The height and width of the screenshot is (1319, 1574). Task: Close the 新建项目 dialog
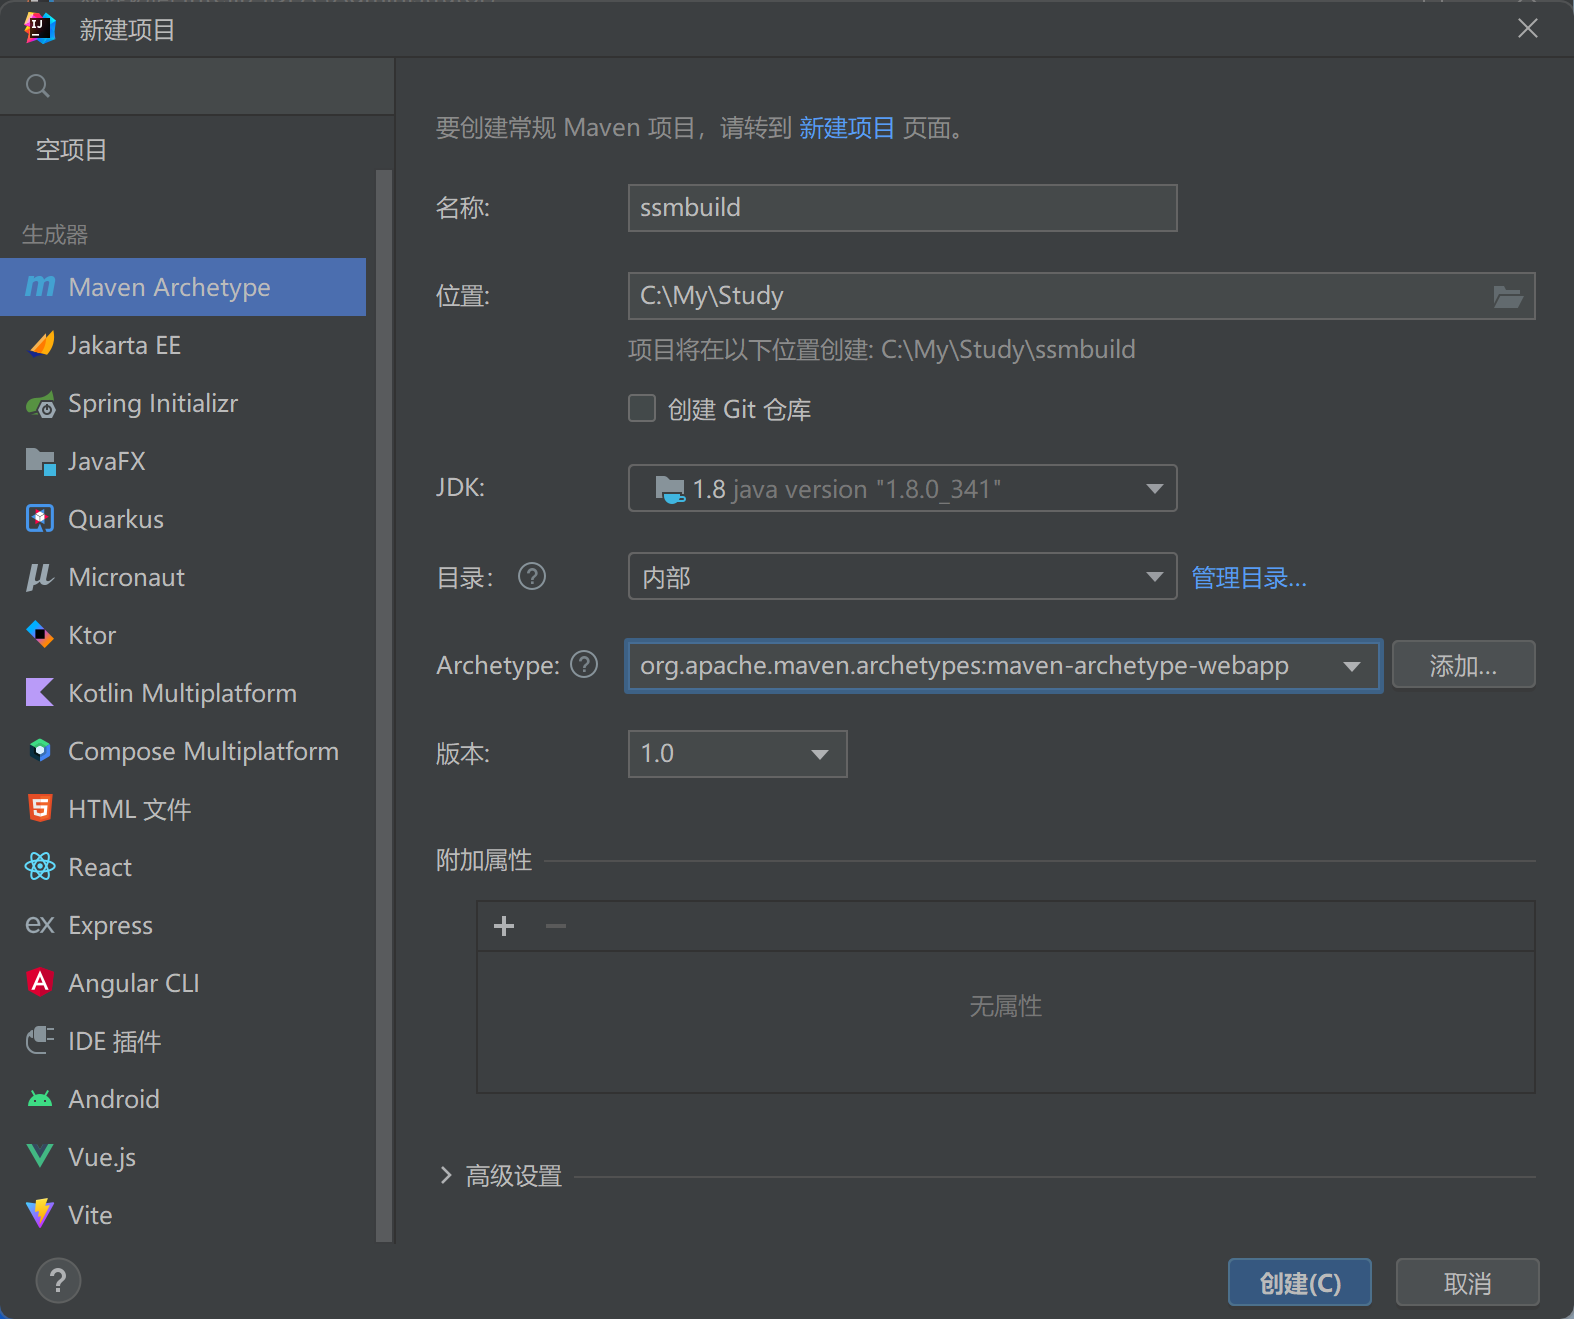[x=1527, y=29]
